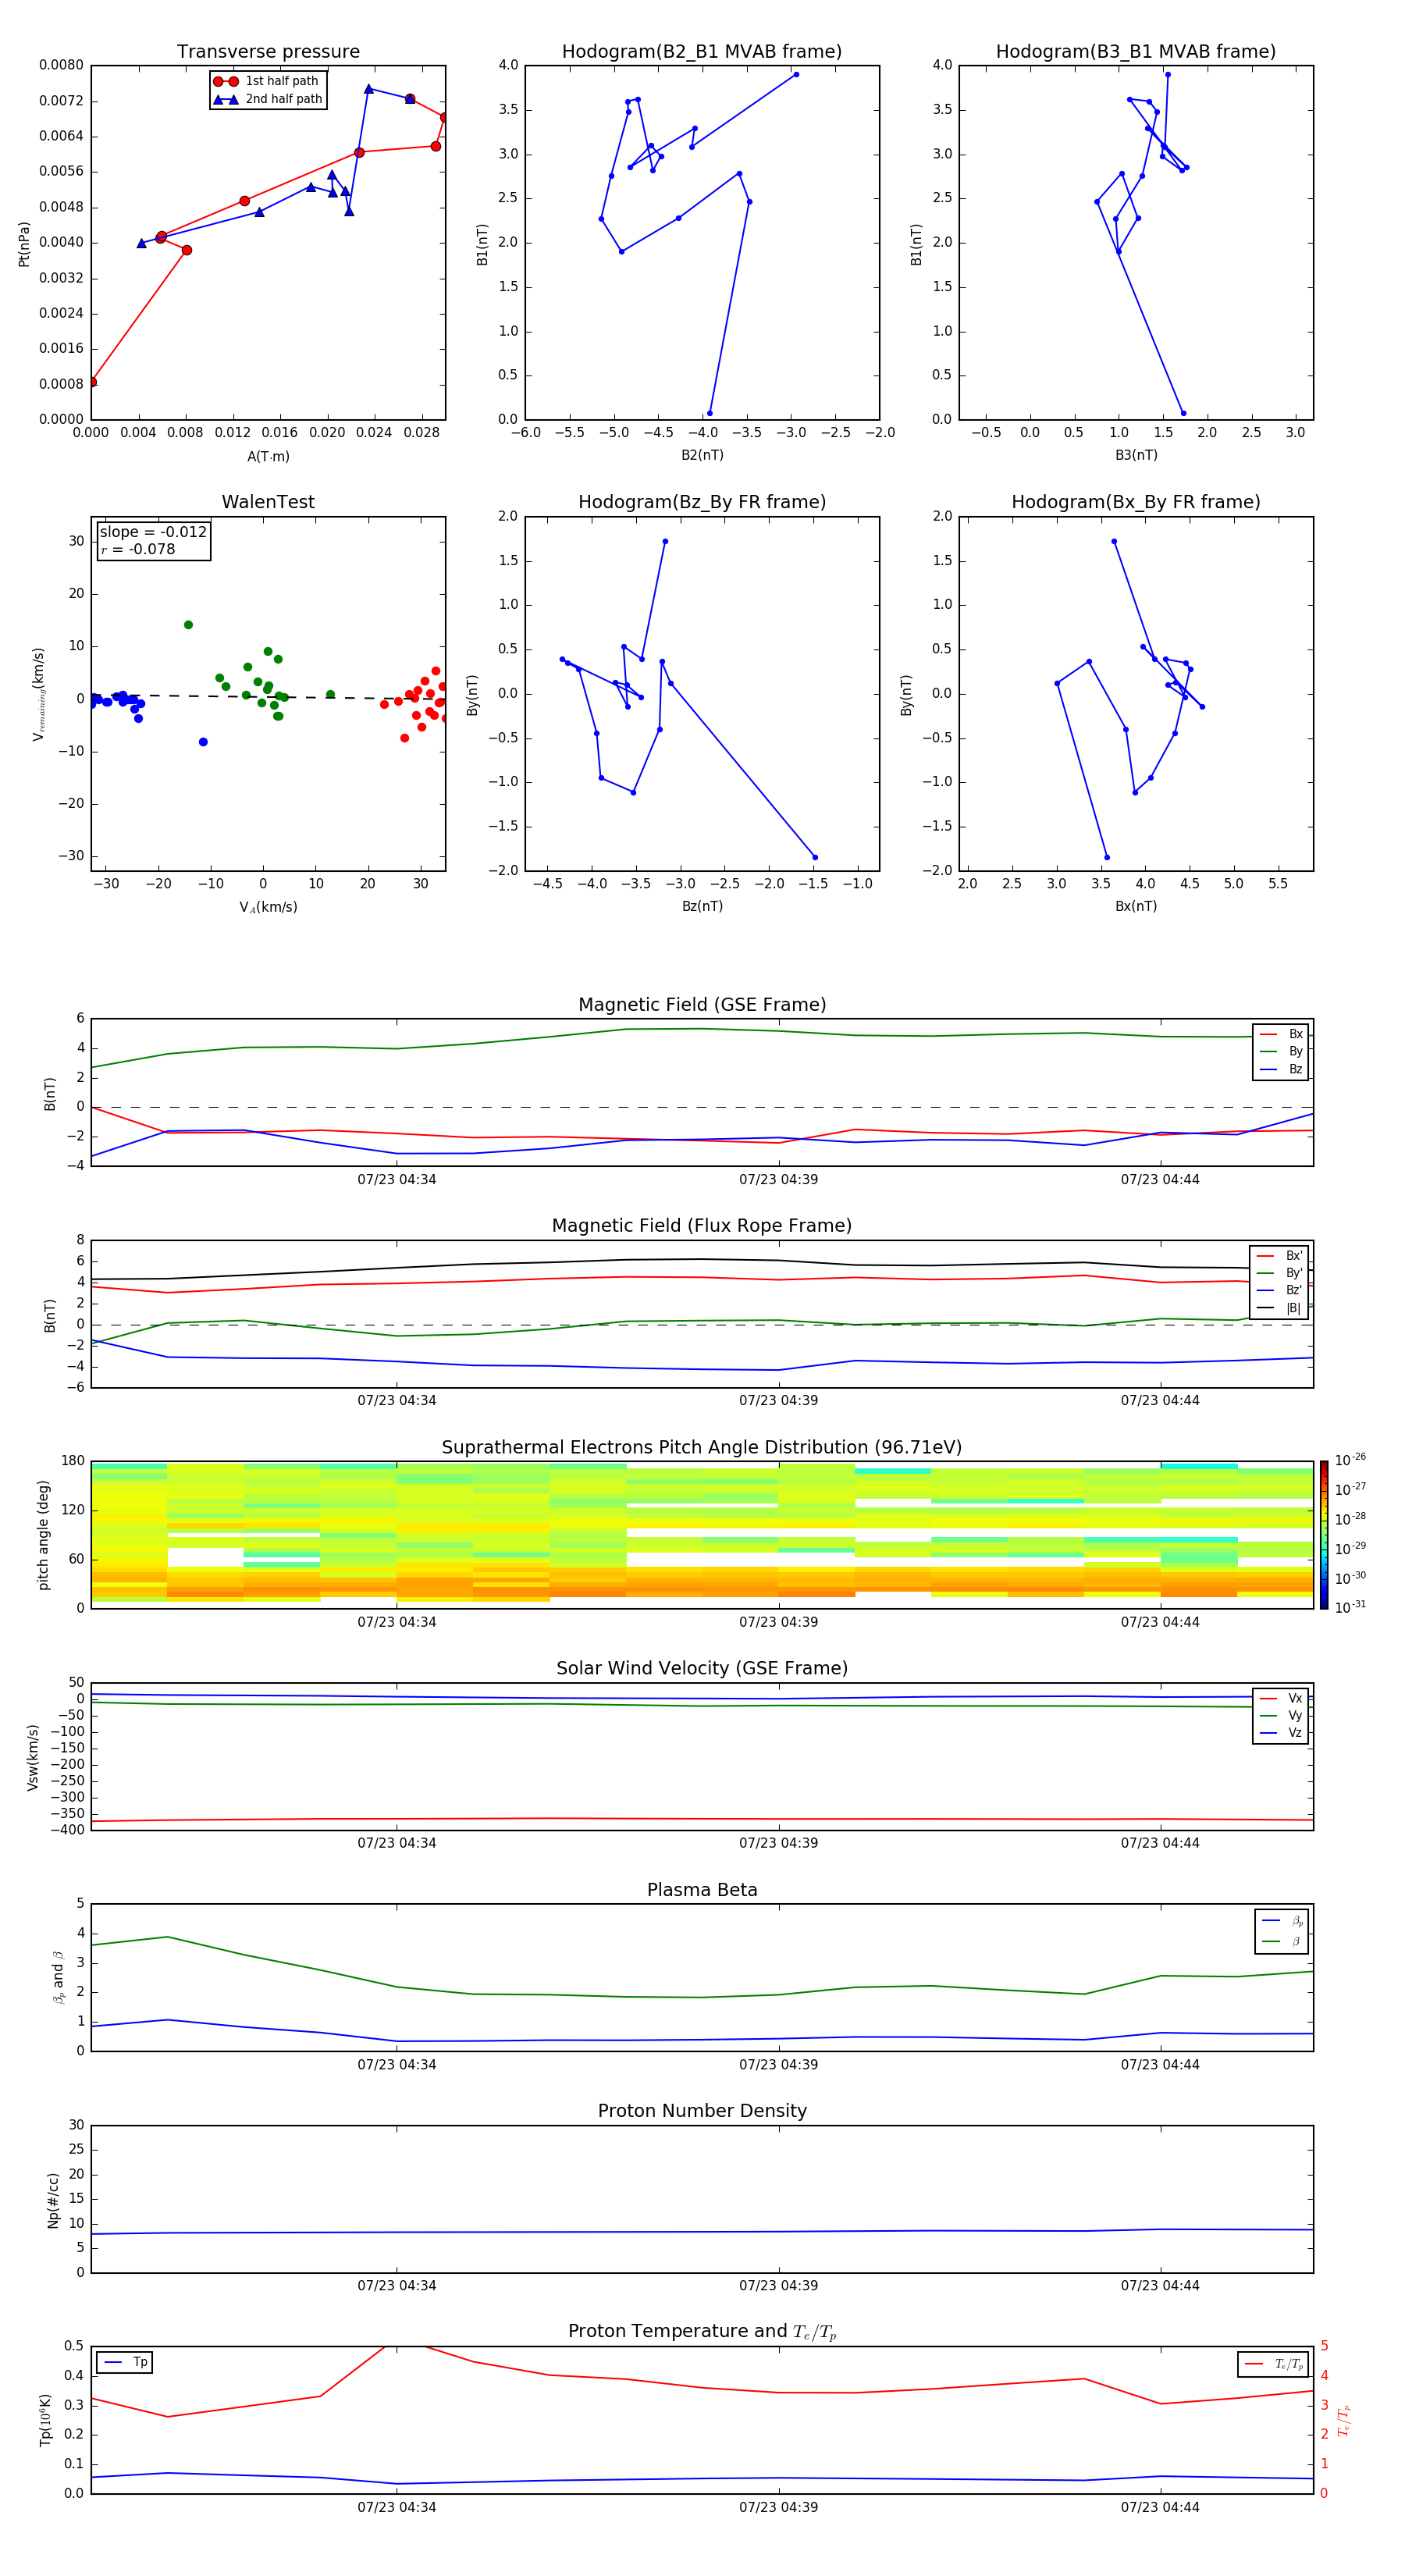Screen dimensions: 1405x2576
Task: Select the 'Np(#/cc)' axis label
Action: pos(53,2200)
